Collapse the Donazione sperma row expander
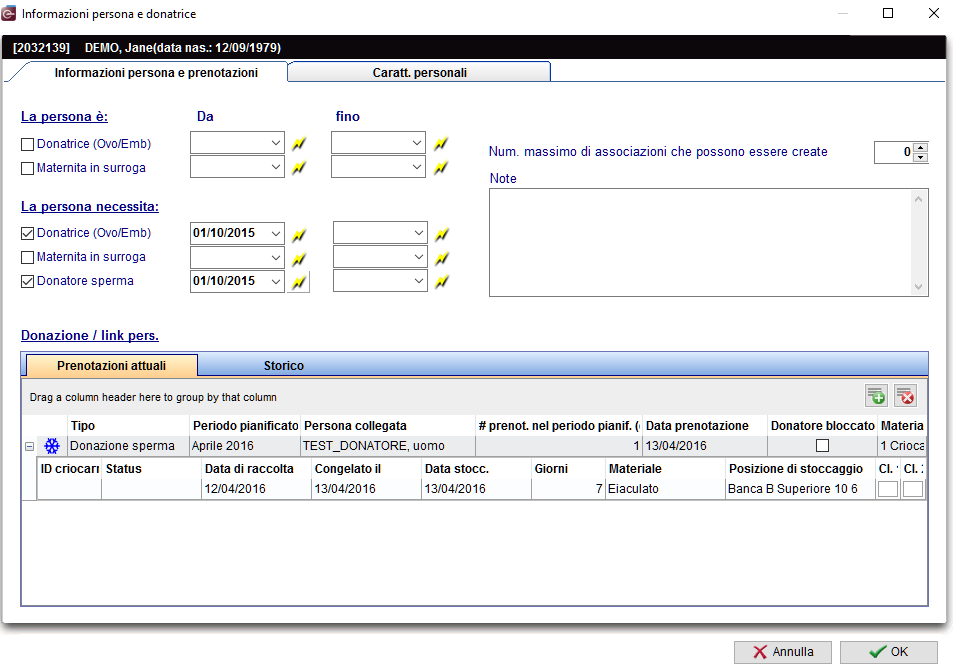Viewport: 953px width, 668px height. 29,446
